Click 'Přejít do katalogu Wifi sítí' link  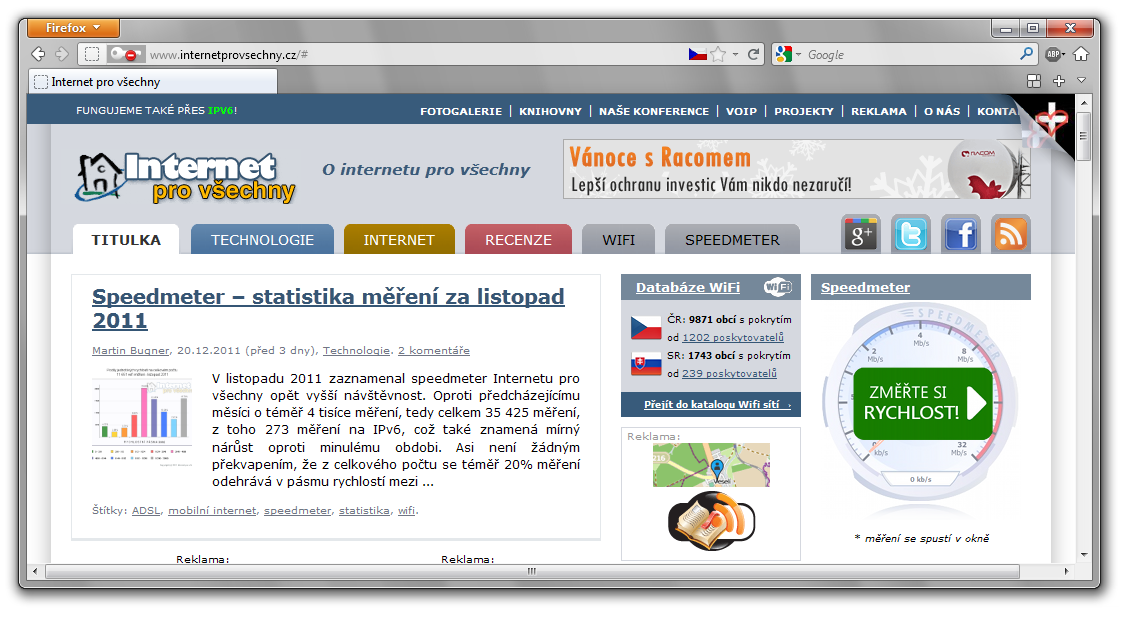click(717, 405)
